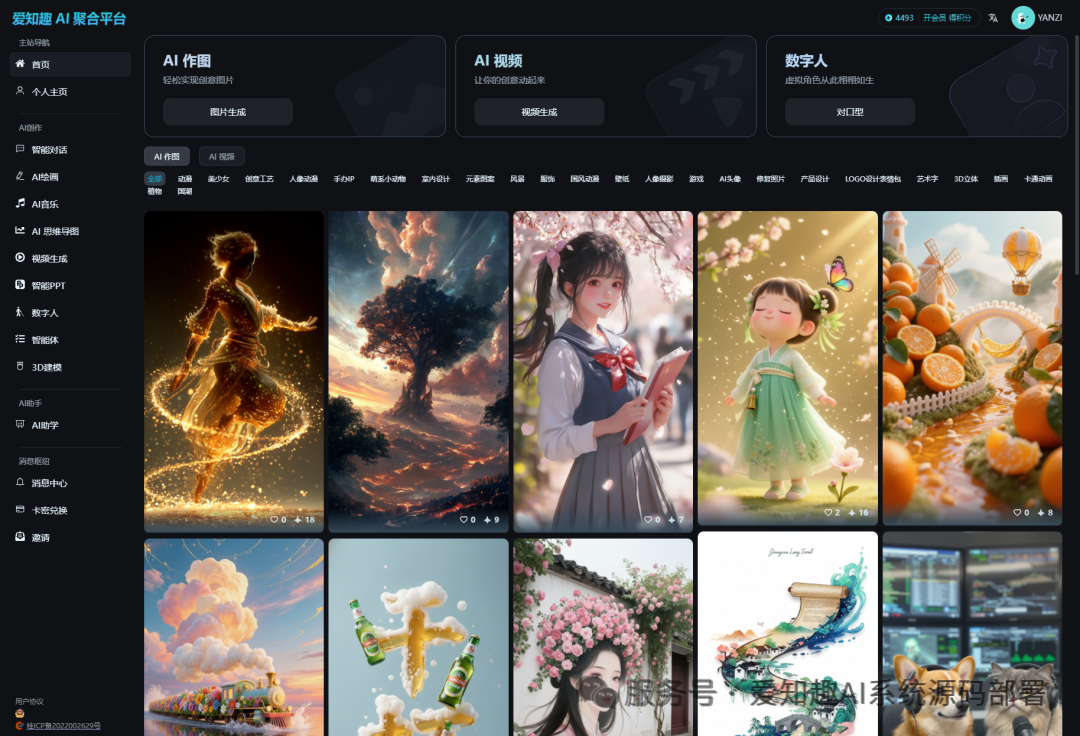Viewport: 1080px width, 736px height.
Task: Switch to the AI 视频 tab
Action: point(222,156)
